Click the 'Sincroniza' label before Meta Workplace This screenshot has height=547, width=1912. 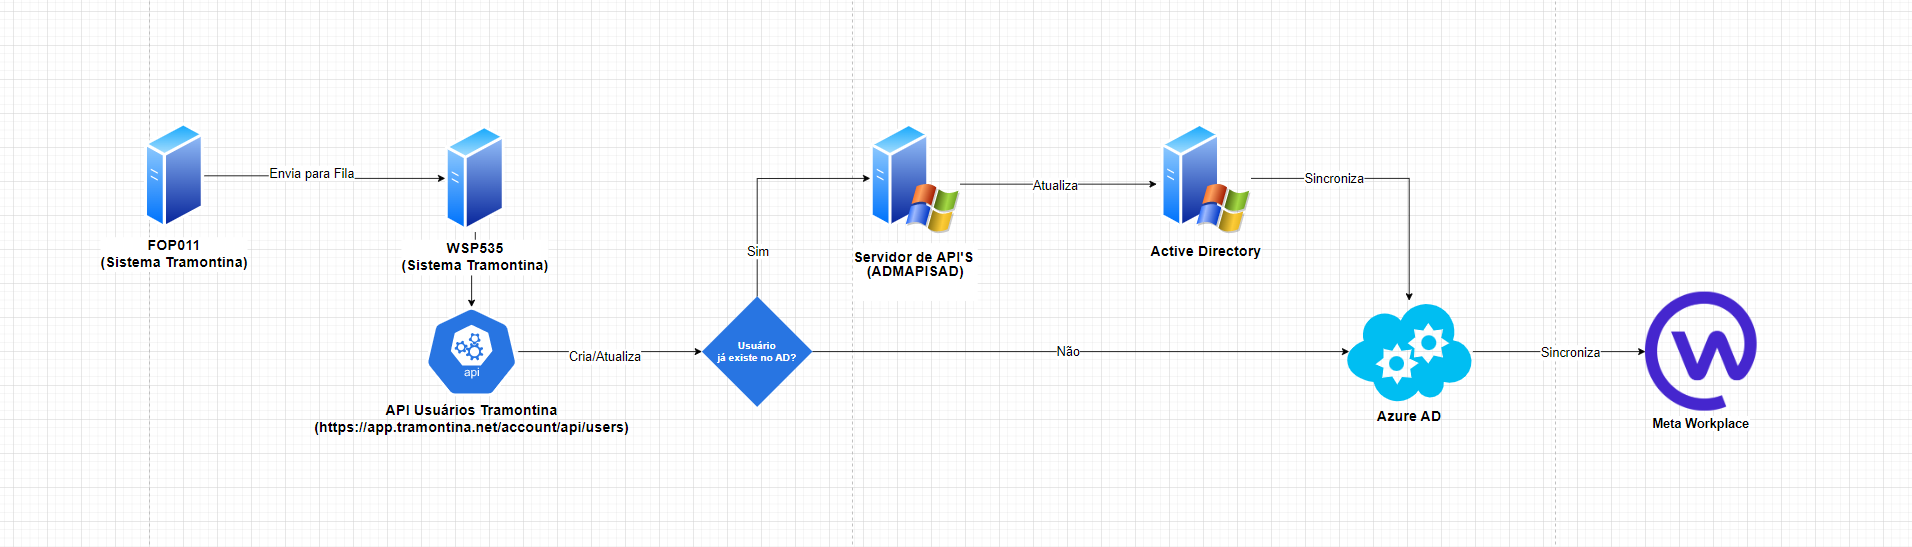click(1570, 353)
